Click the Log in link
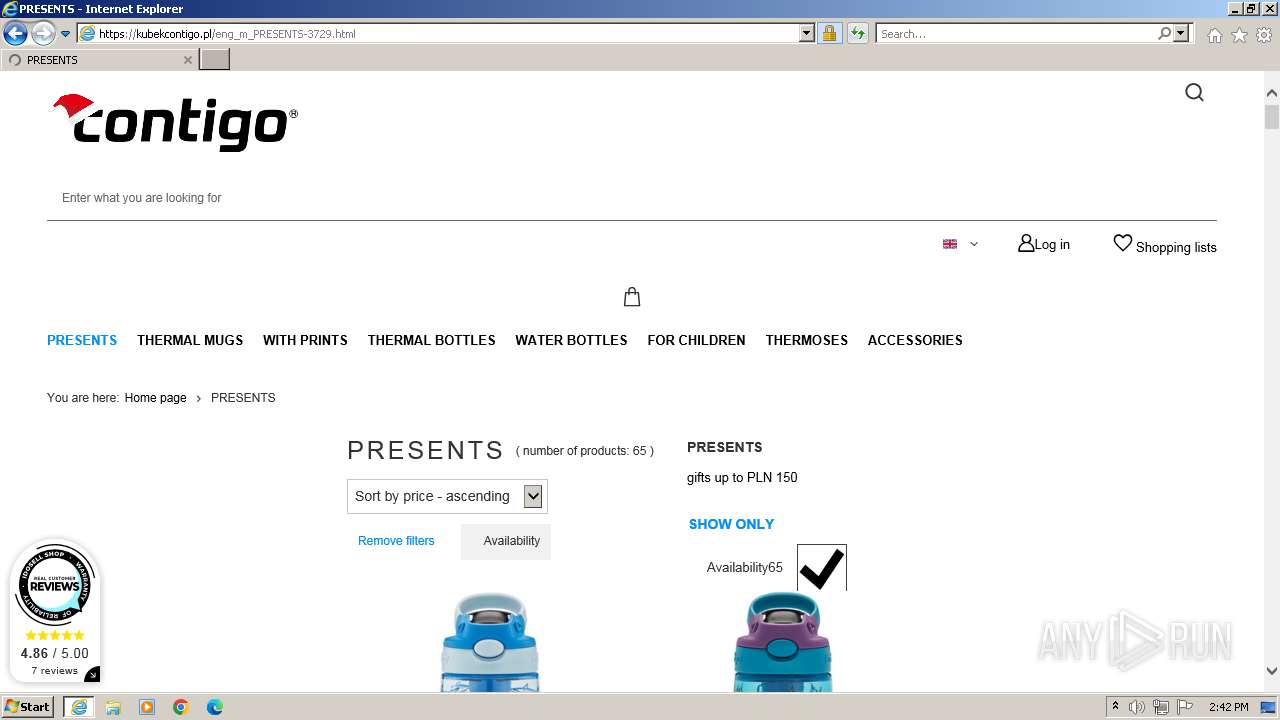This screenshot has height=720, width=1280. coord(1052,244)
